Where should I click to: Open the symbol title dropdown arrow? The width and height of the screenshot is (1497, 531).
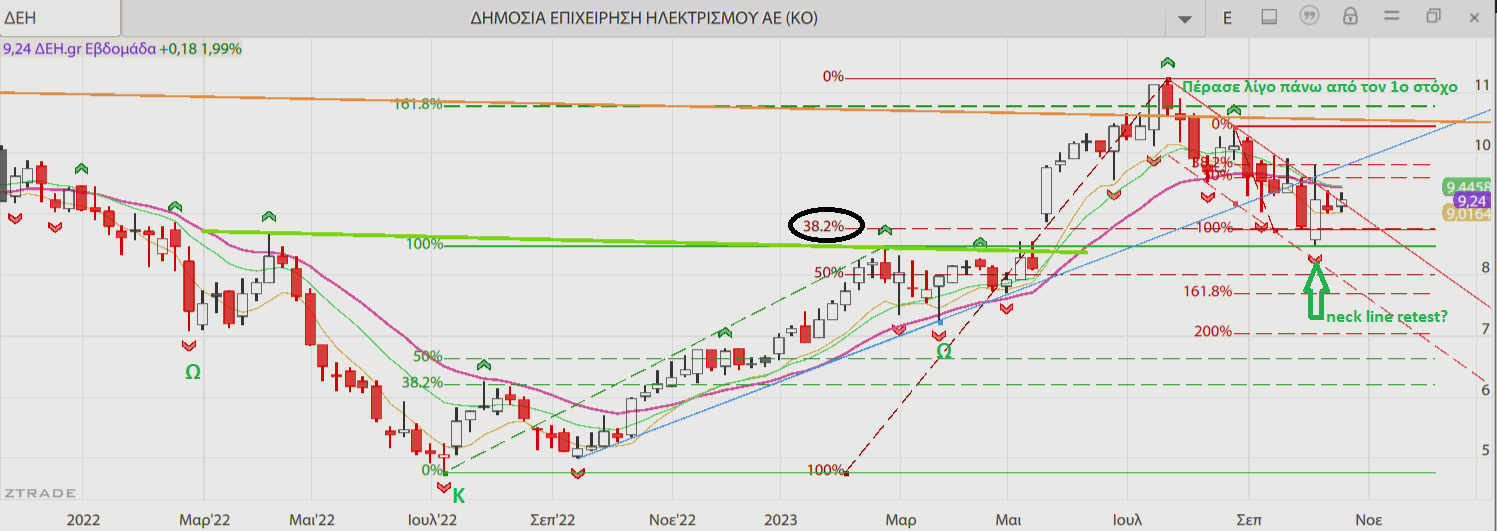pos(1186,18)
